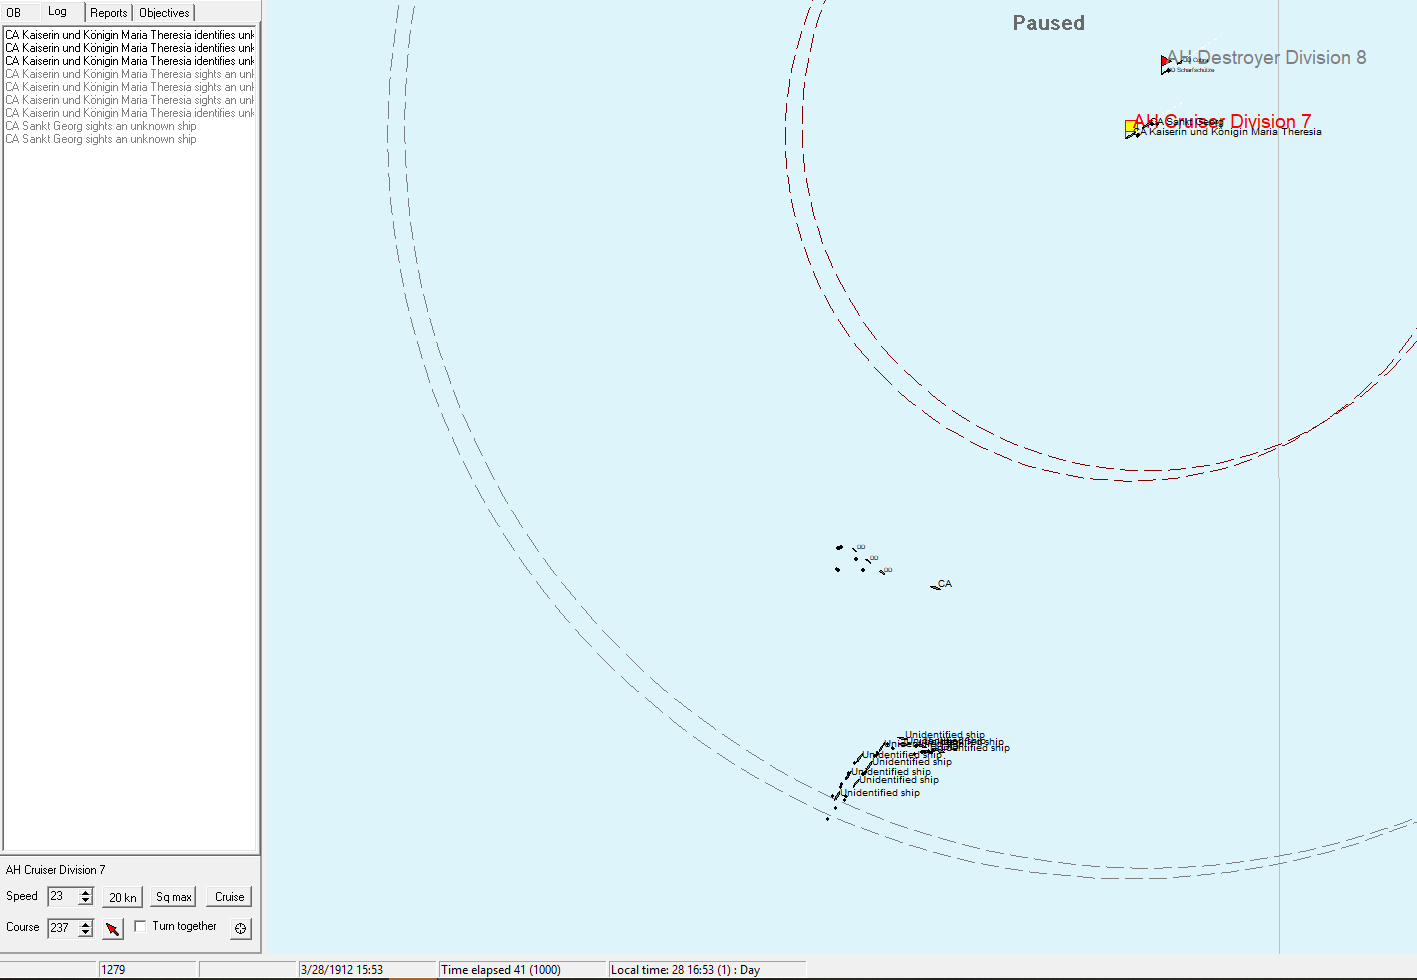Select the yellow Cruiser Division 7 flag marker
Screen dimensions: 1417x980
[x=1131, y=127]
